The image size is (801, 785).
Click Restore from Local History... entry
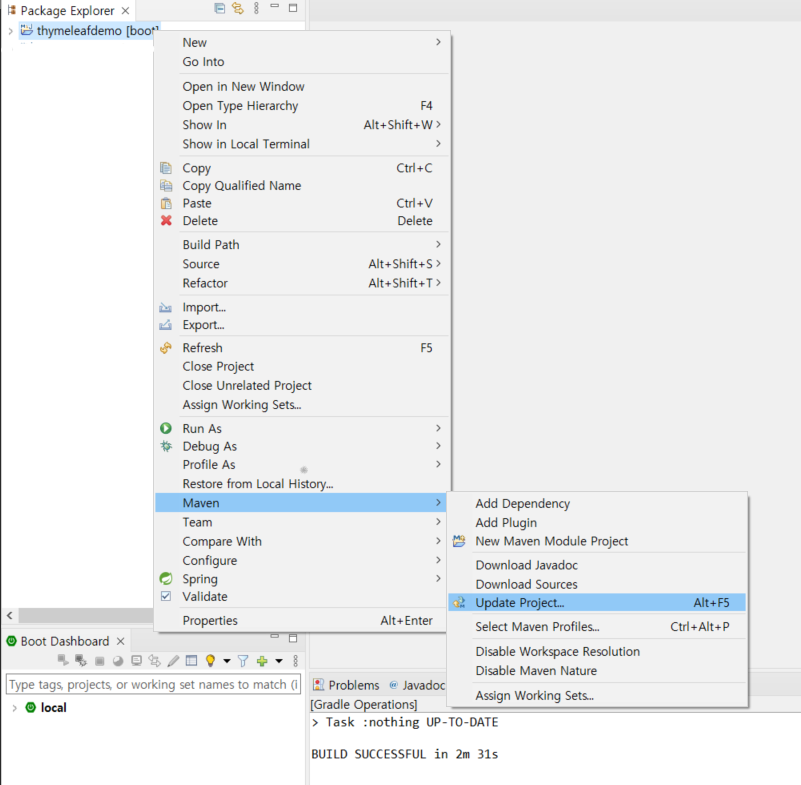[301, 484]
